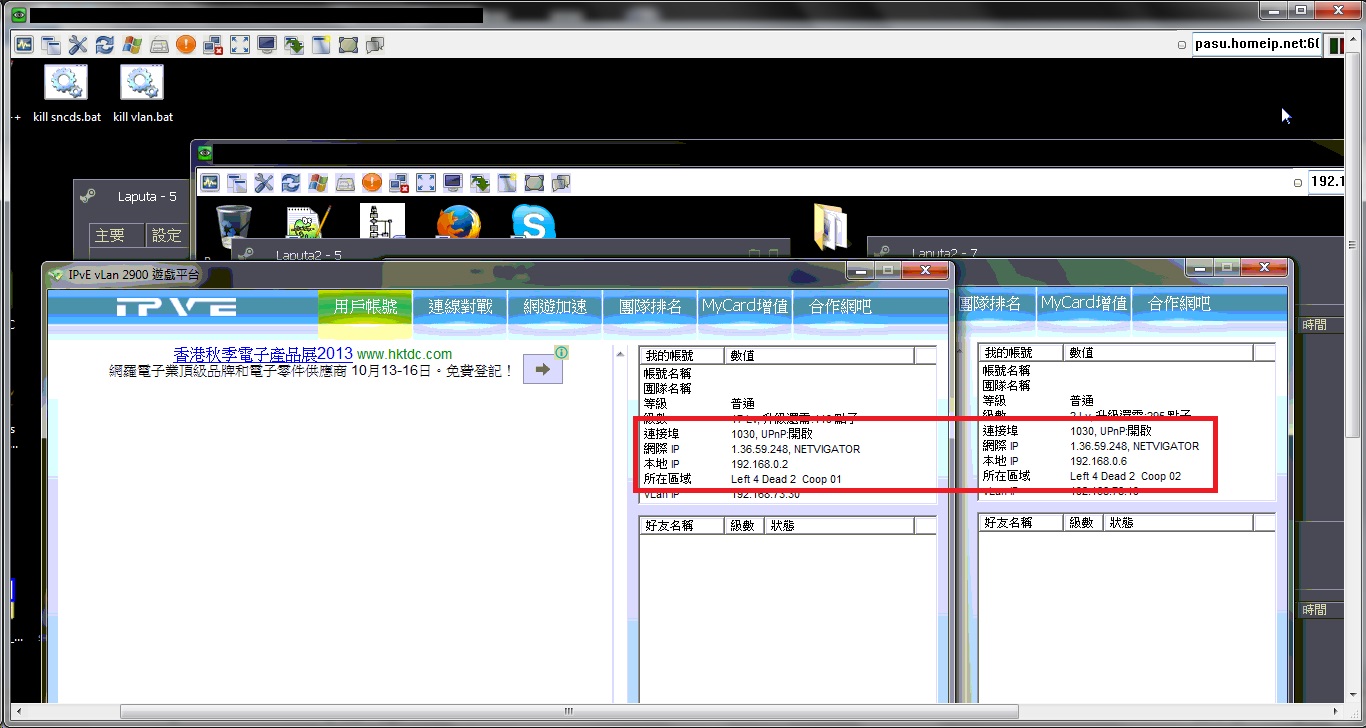The image size is (1366, 728).
Task: Click orange exclamation icon in outer VNC toolbar
Action: point(186,45)
